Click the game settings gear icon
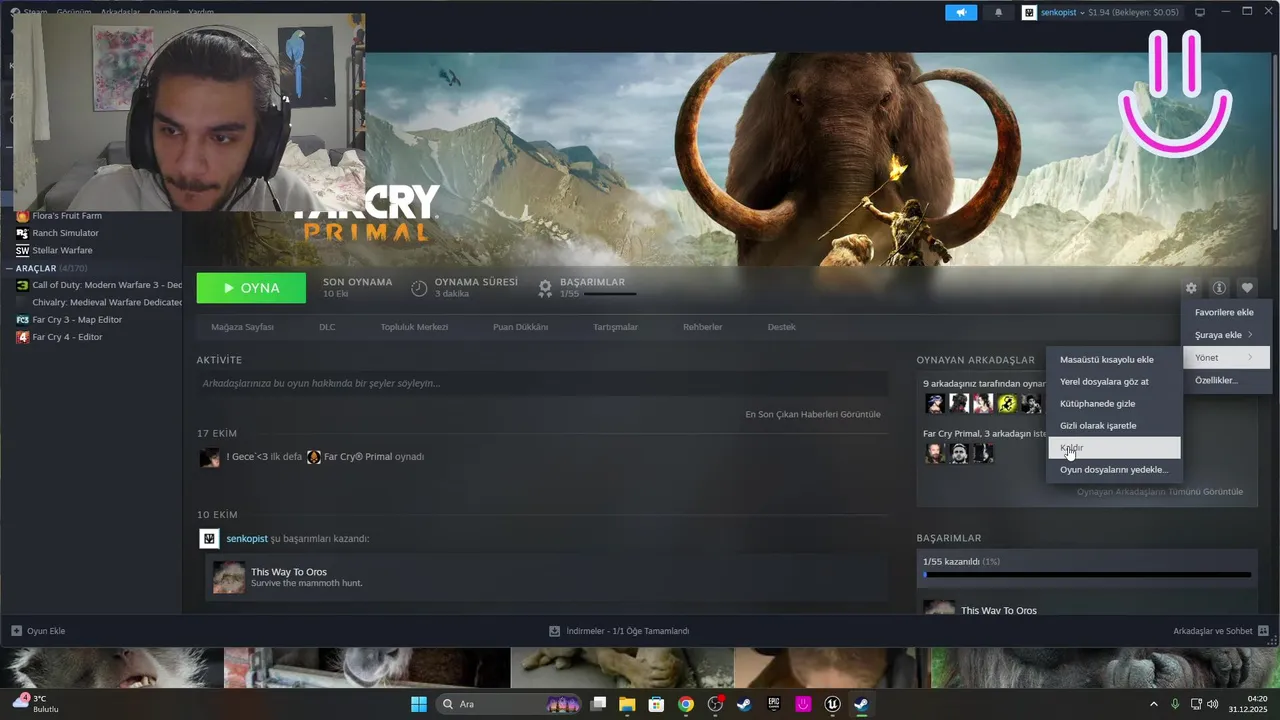Viewport: 1280px width, 720px height. point(1191,288)
